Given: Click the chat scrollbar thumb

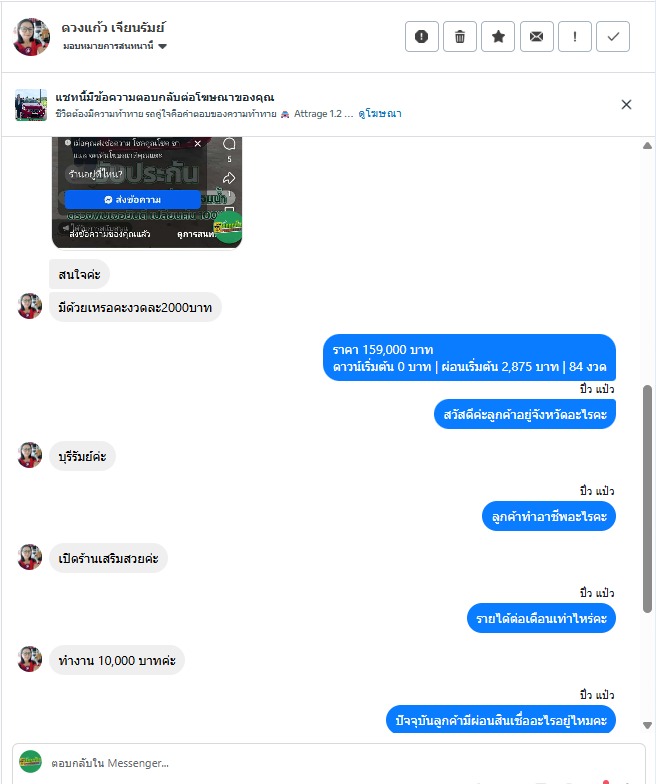Looking at the screenshot, I should (x=647, y=498).
